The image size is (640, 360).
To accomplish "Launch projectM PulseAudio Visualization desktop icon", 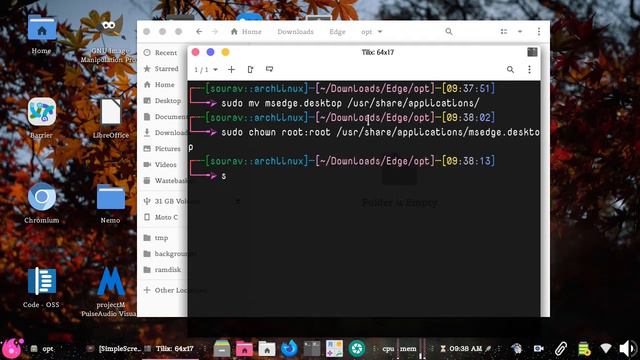I will click(x=110, y=292).
